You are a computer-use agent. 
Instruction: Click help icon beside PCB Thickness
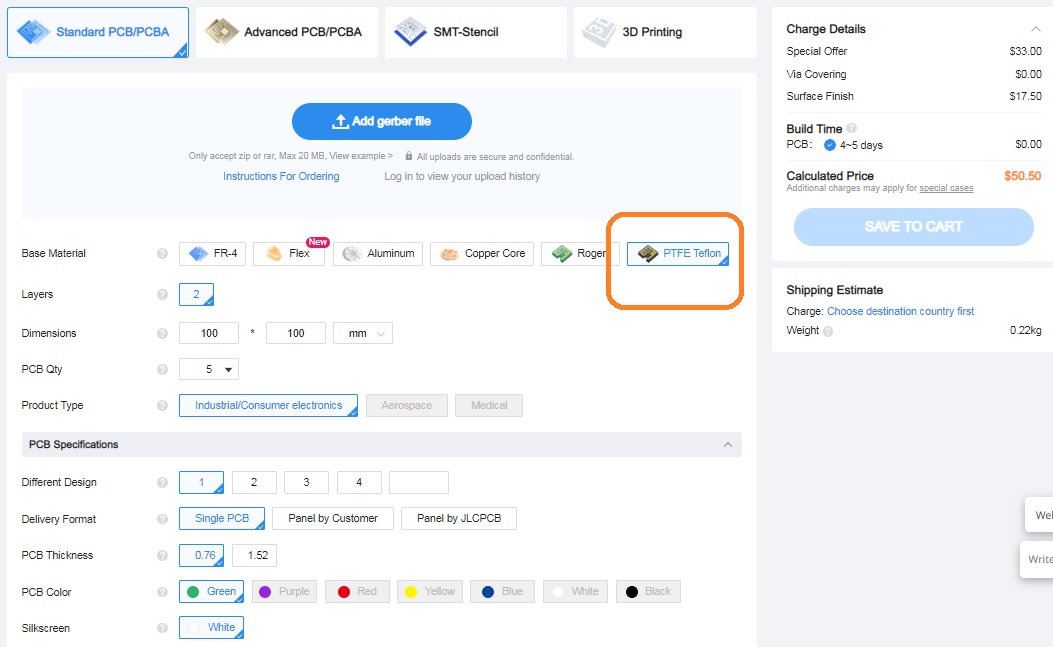(x=163, y=556)
